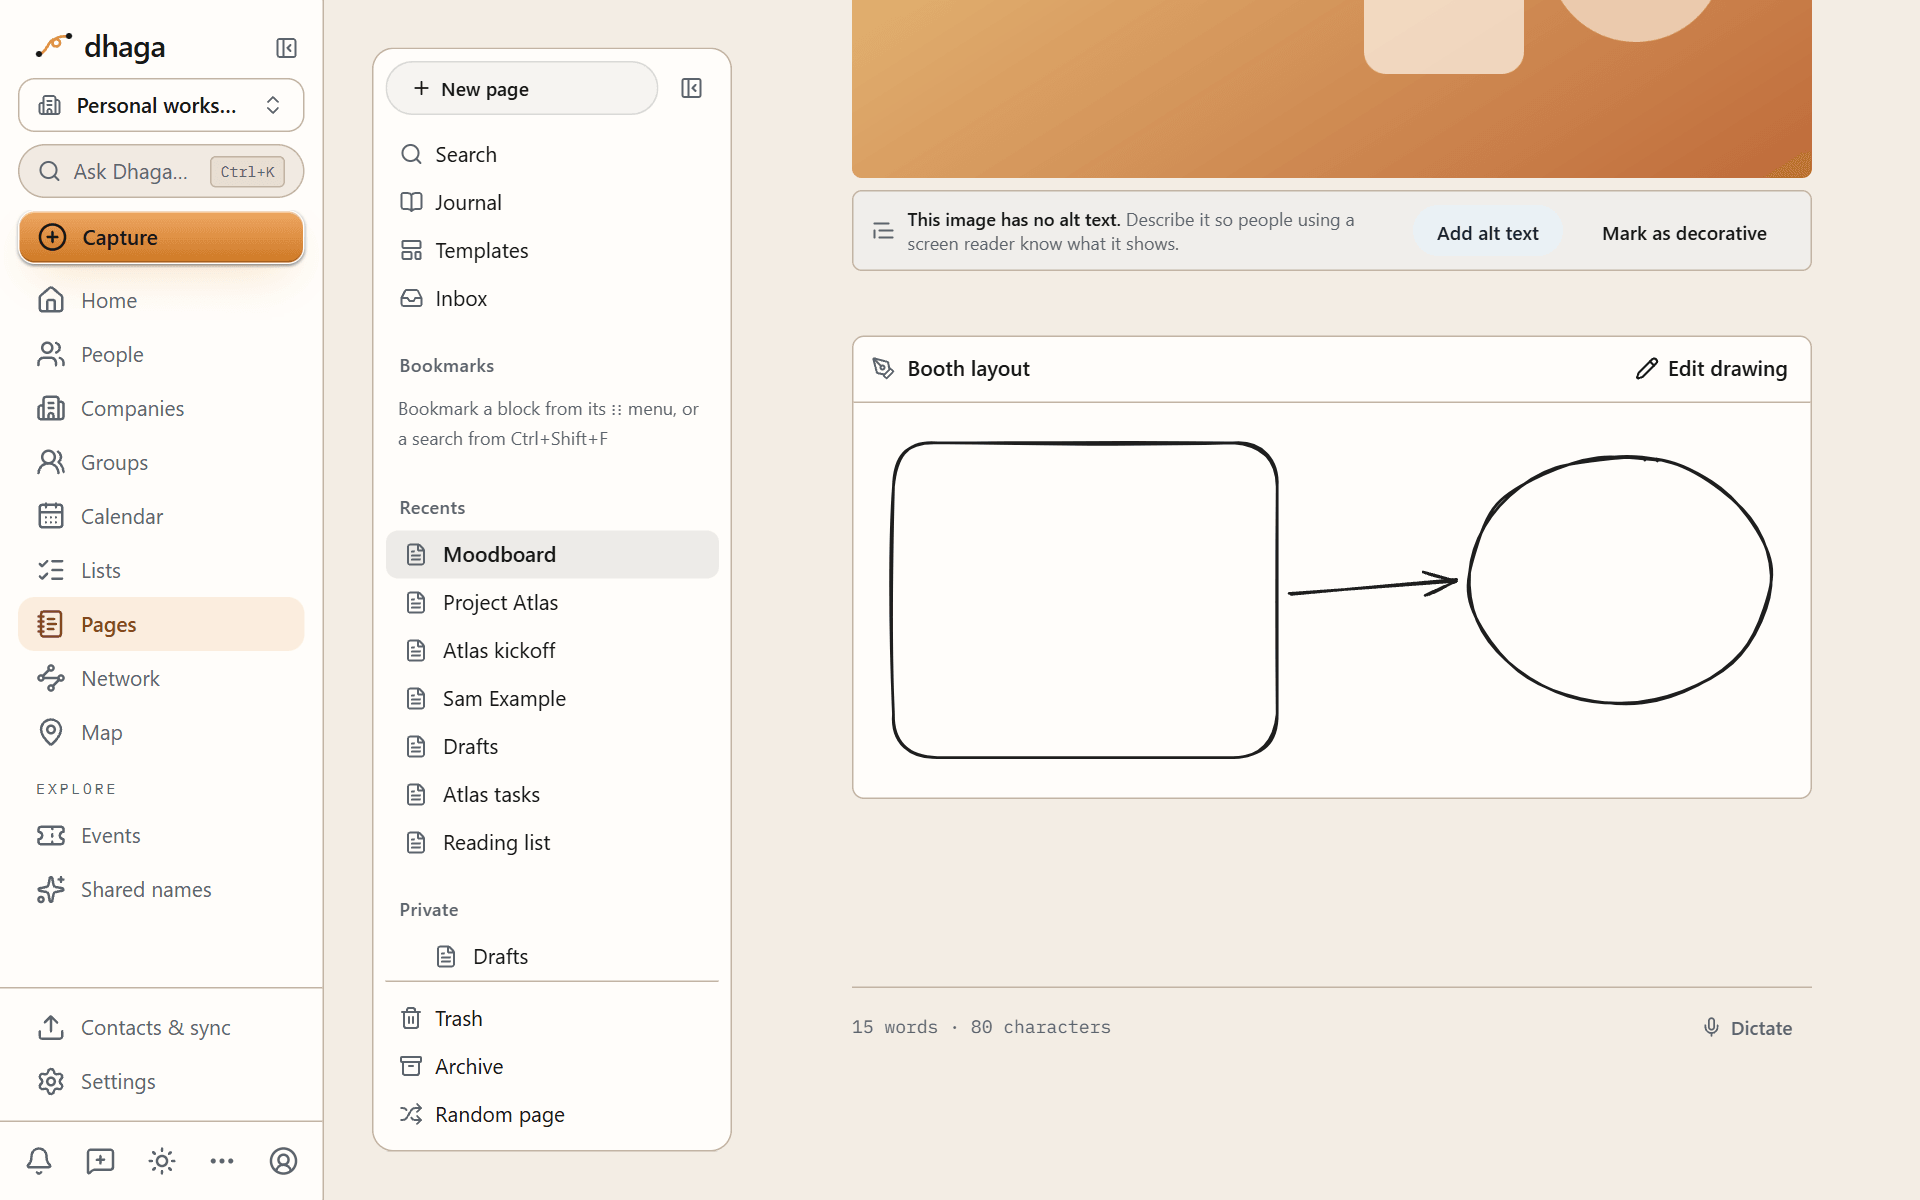Open the Archive
This screenshot has width=1920, height=1200.
[x=552, y=1066]
